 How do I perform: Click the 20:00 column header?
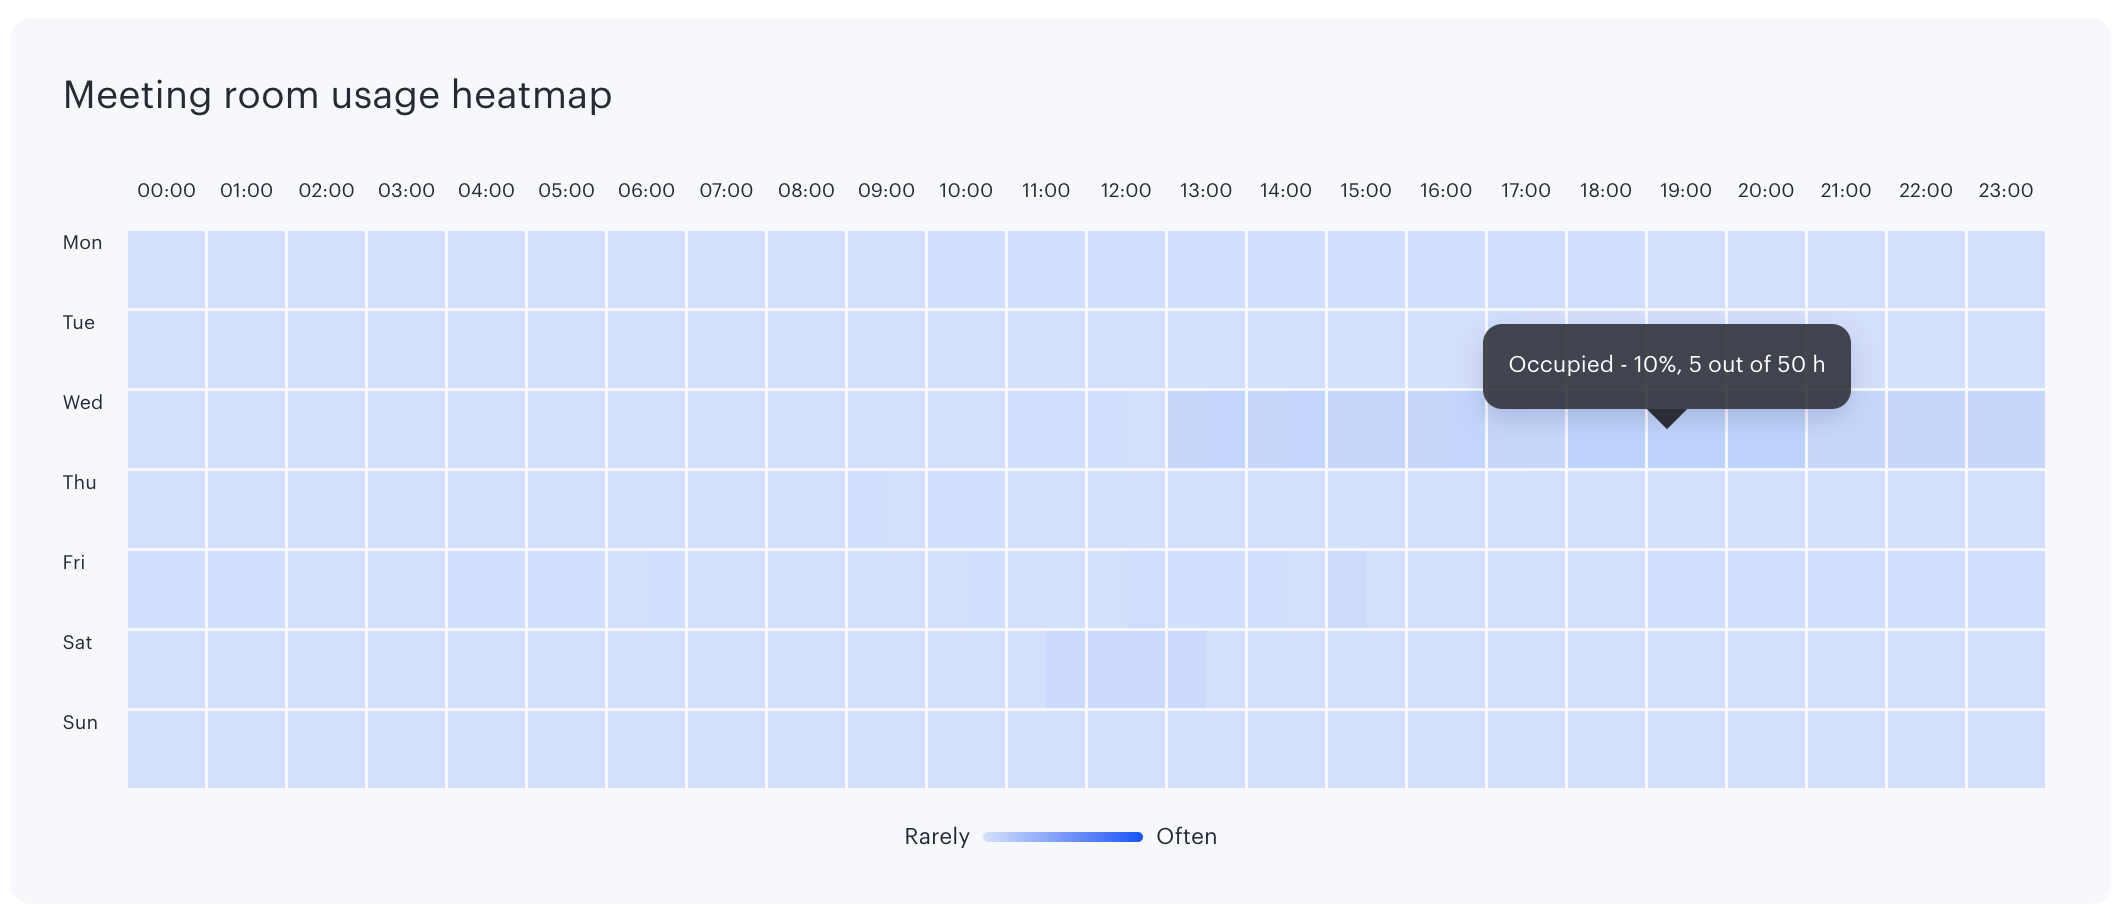click(x=1766, y=190)
